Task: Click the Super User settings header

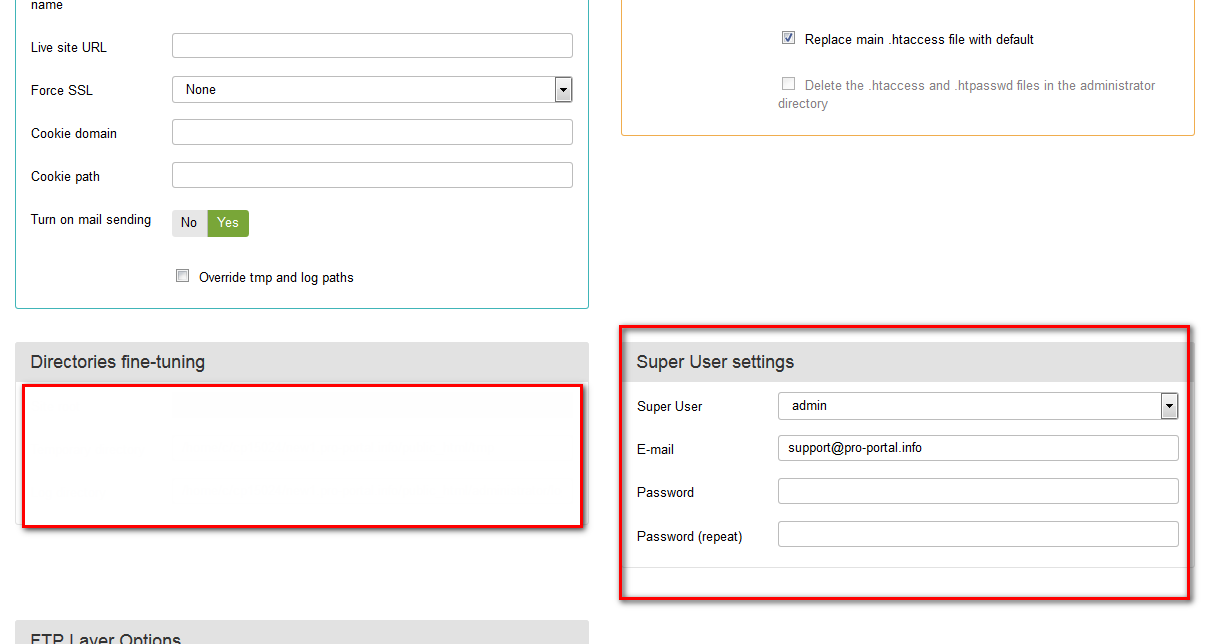Action: click(x=715, y=362)
